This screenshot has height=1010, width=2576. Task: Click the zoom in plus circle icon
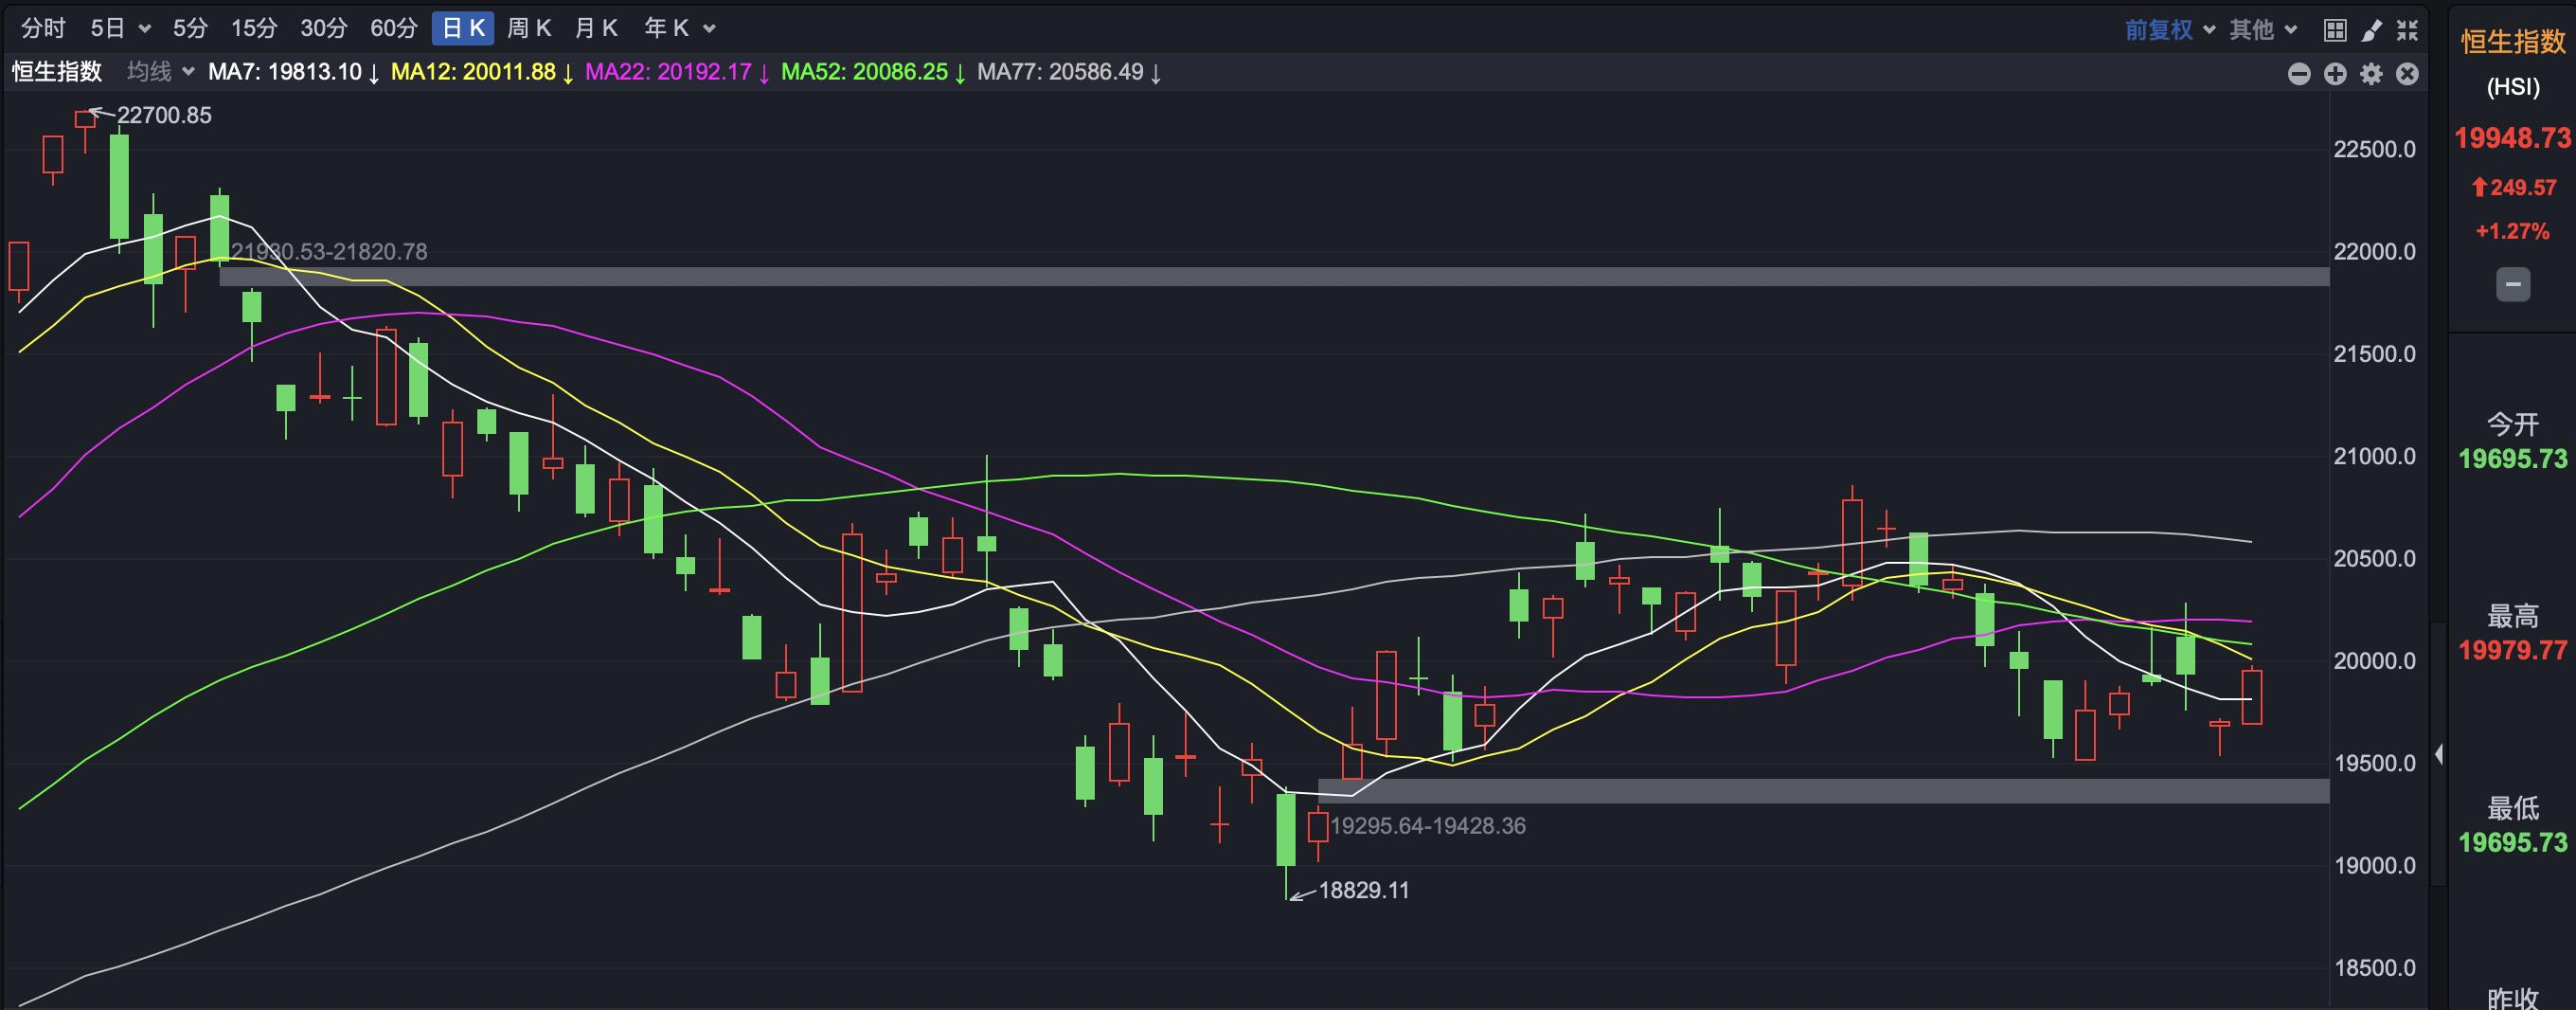coord(2335,73)
